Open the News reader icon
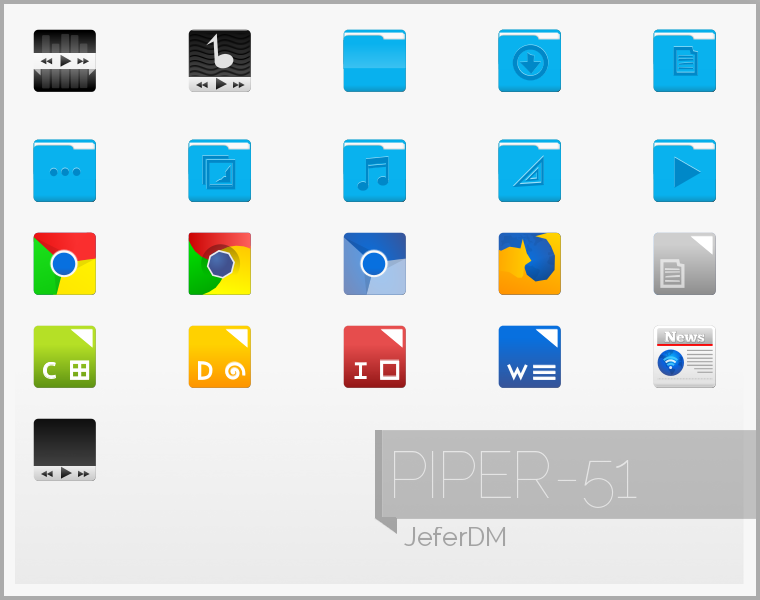Screen dimensions: 760x600 tap(684, 357)
